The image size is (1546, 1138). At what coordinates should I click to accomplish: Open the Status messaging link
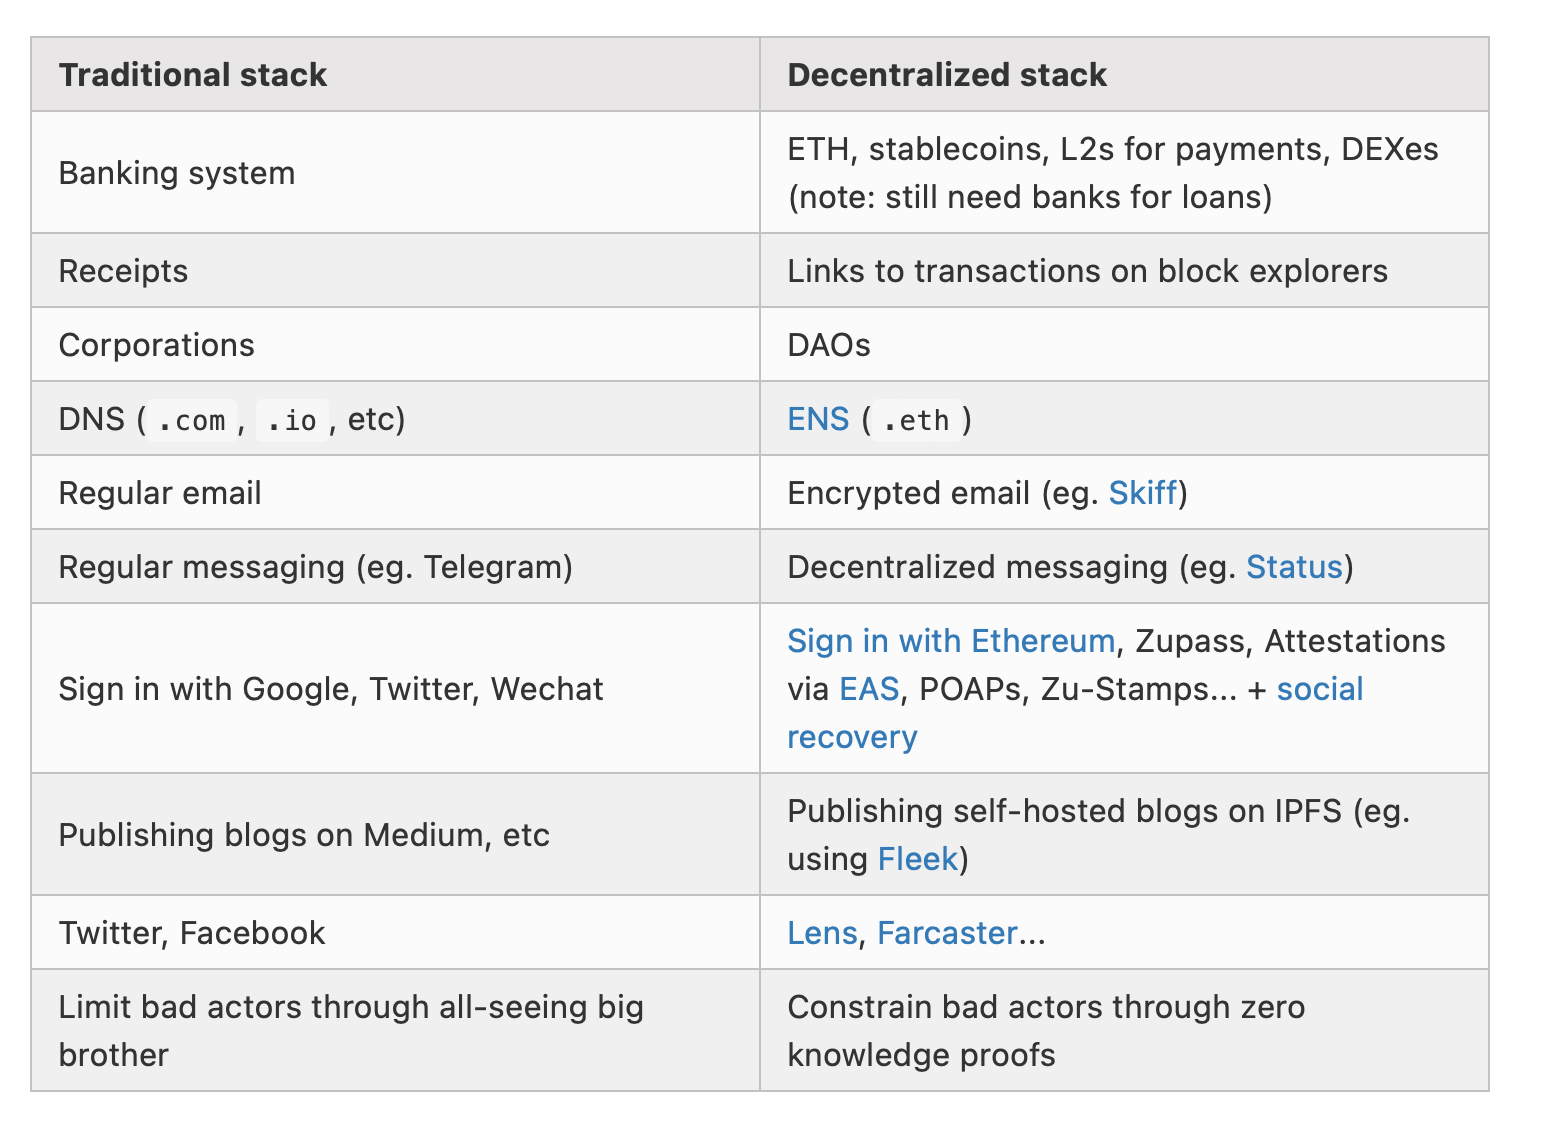click(1294, 567)
